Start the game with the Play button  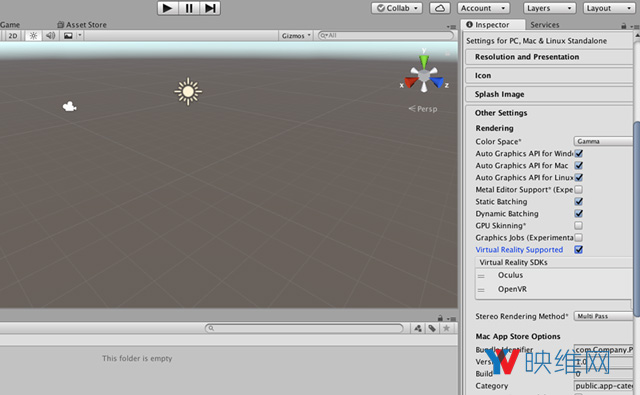point(168,8)
